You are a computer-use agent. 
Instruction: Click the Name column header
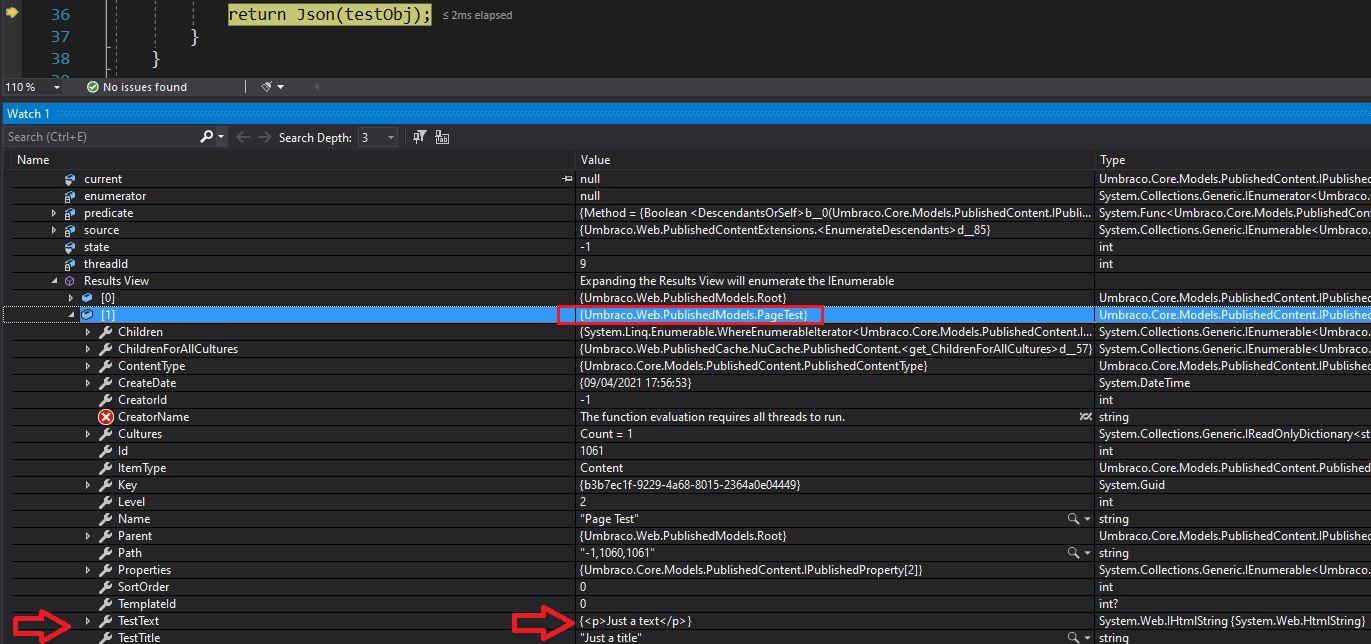point(33,160)
